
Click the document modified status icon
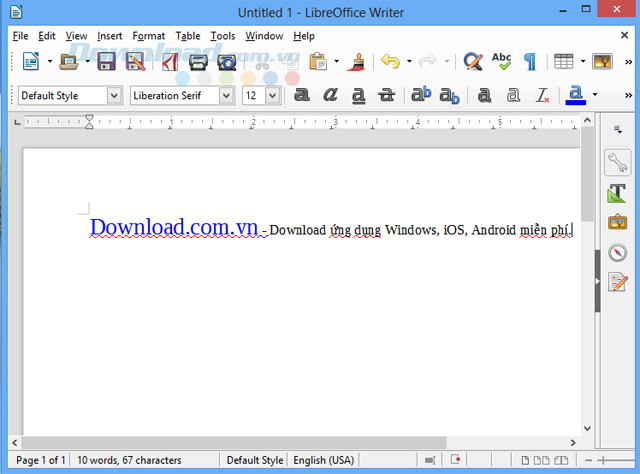click(456, 460)
